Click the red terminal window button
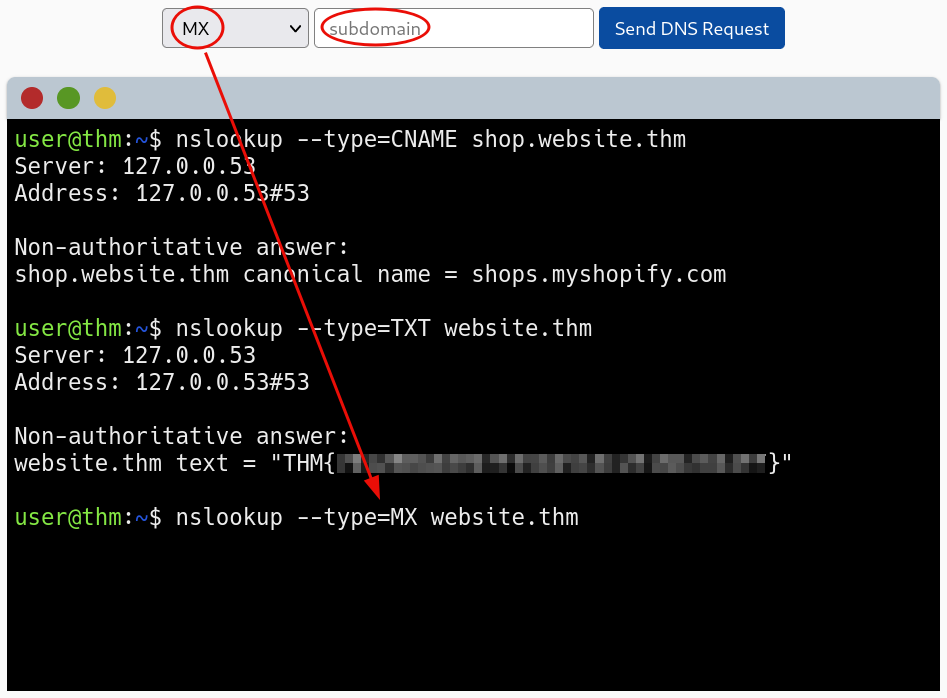The height and width of the screenshot is (698, 947). pos(32,98)
